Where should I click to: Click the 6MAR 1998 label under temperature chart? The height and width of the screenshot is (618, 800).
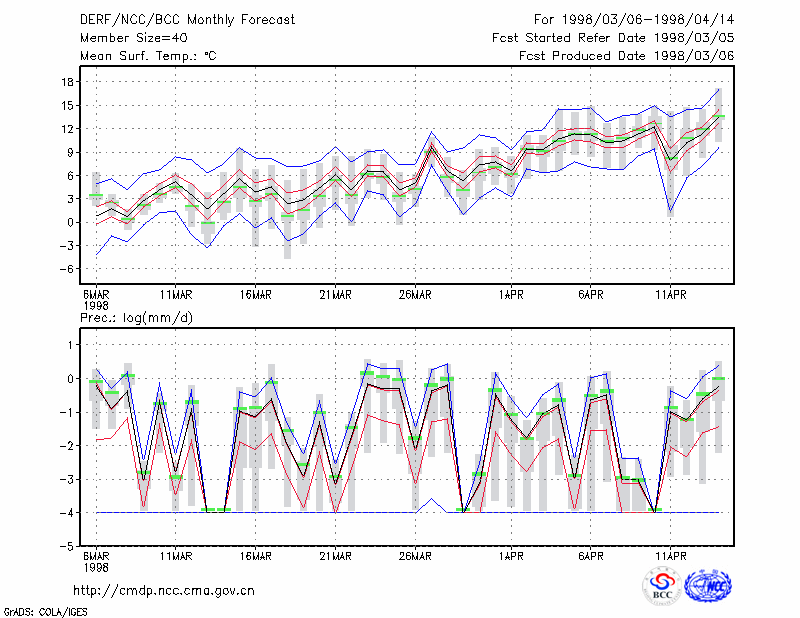tap(96, 300)
